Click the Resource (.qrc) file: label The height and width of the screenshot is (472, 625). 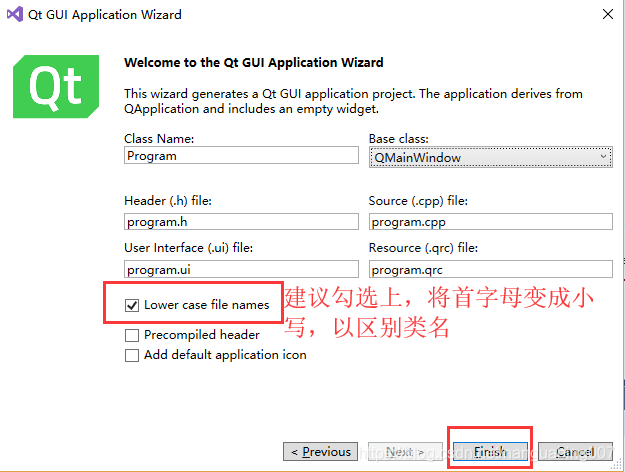(x=423, y=248)
